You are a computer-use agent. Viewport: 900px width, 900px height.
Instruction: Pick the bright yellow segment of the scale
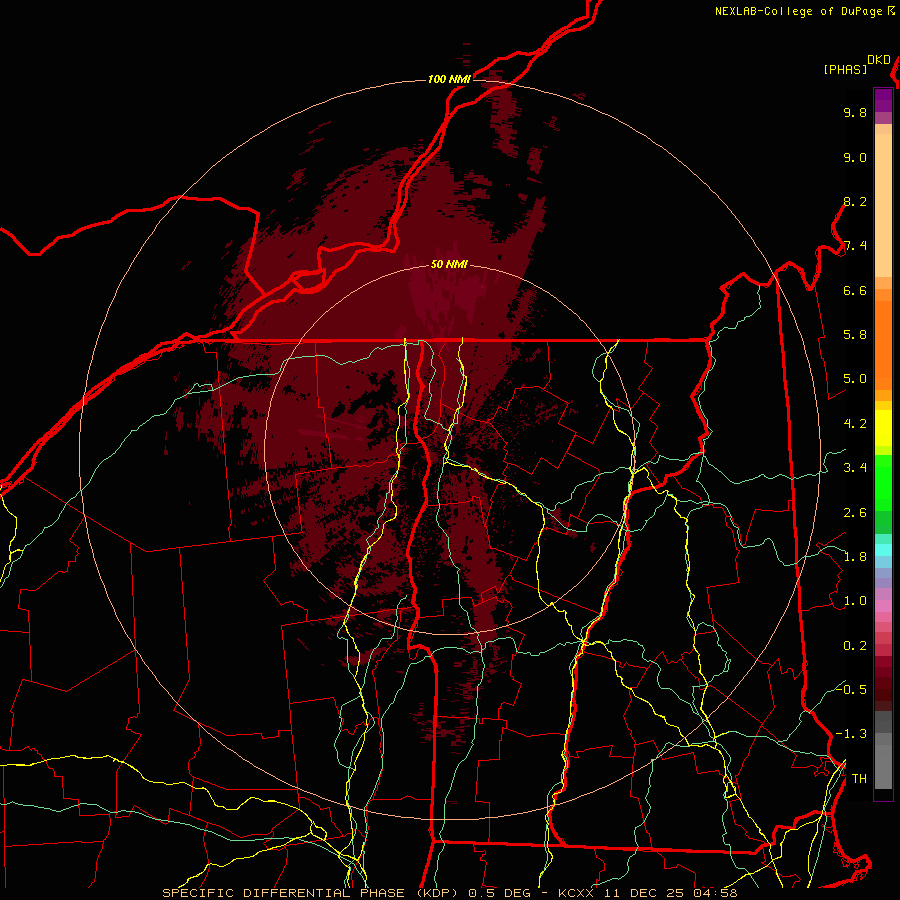883,428
